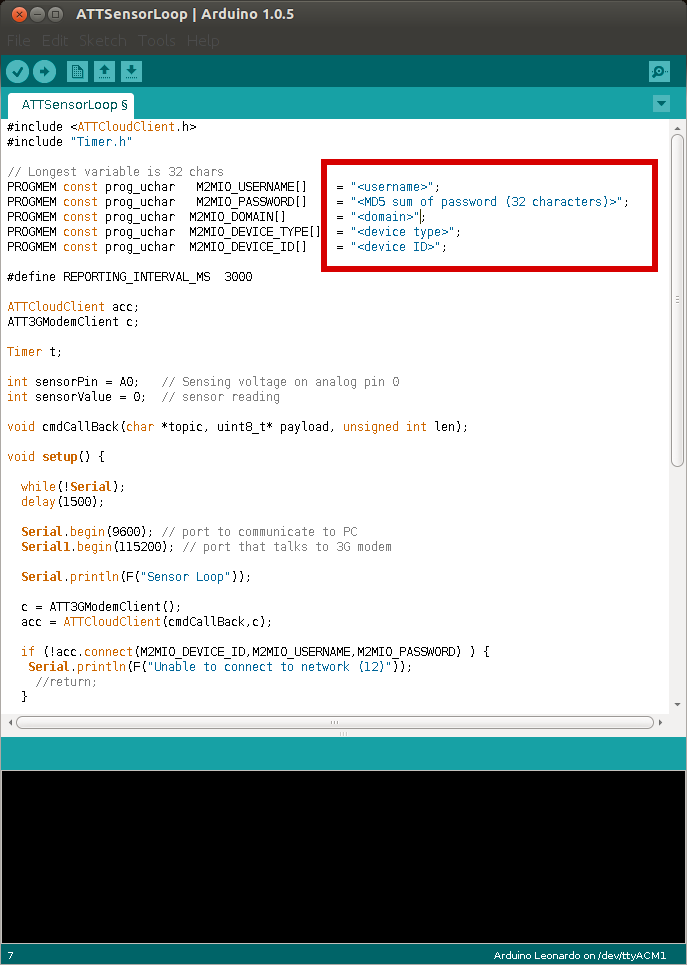The width and height of the screenshot is (687, 965).
Task: Click the Verify checkmark button
Action: click(17, 71)
